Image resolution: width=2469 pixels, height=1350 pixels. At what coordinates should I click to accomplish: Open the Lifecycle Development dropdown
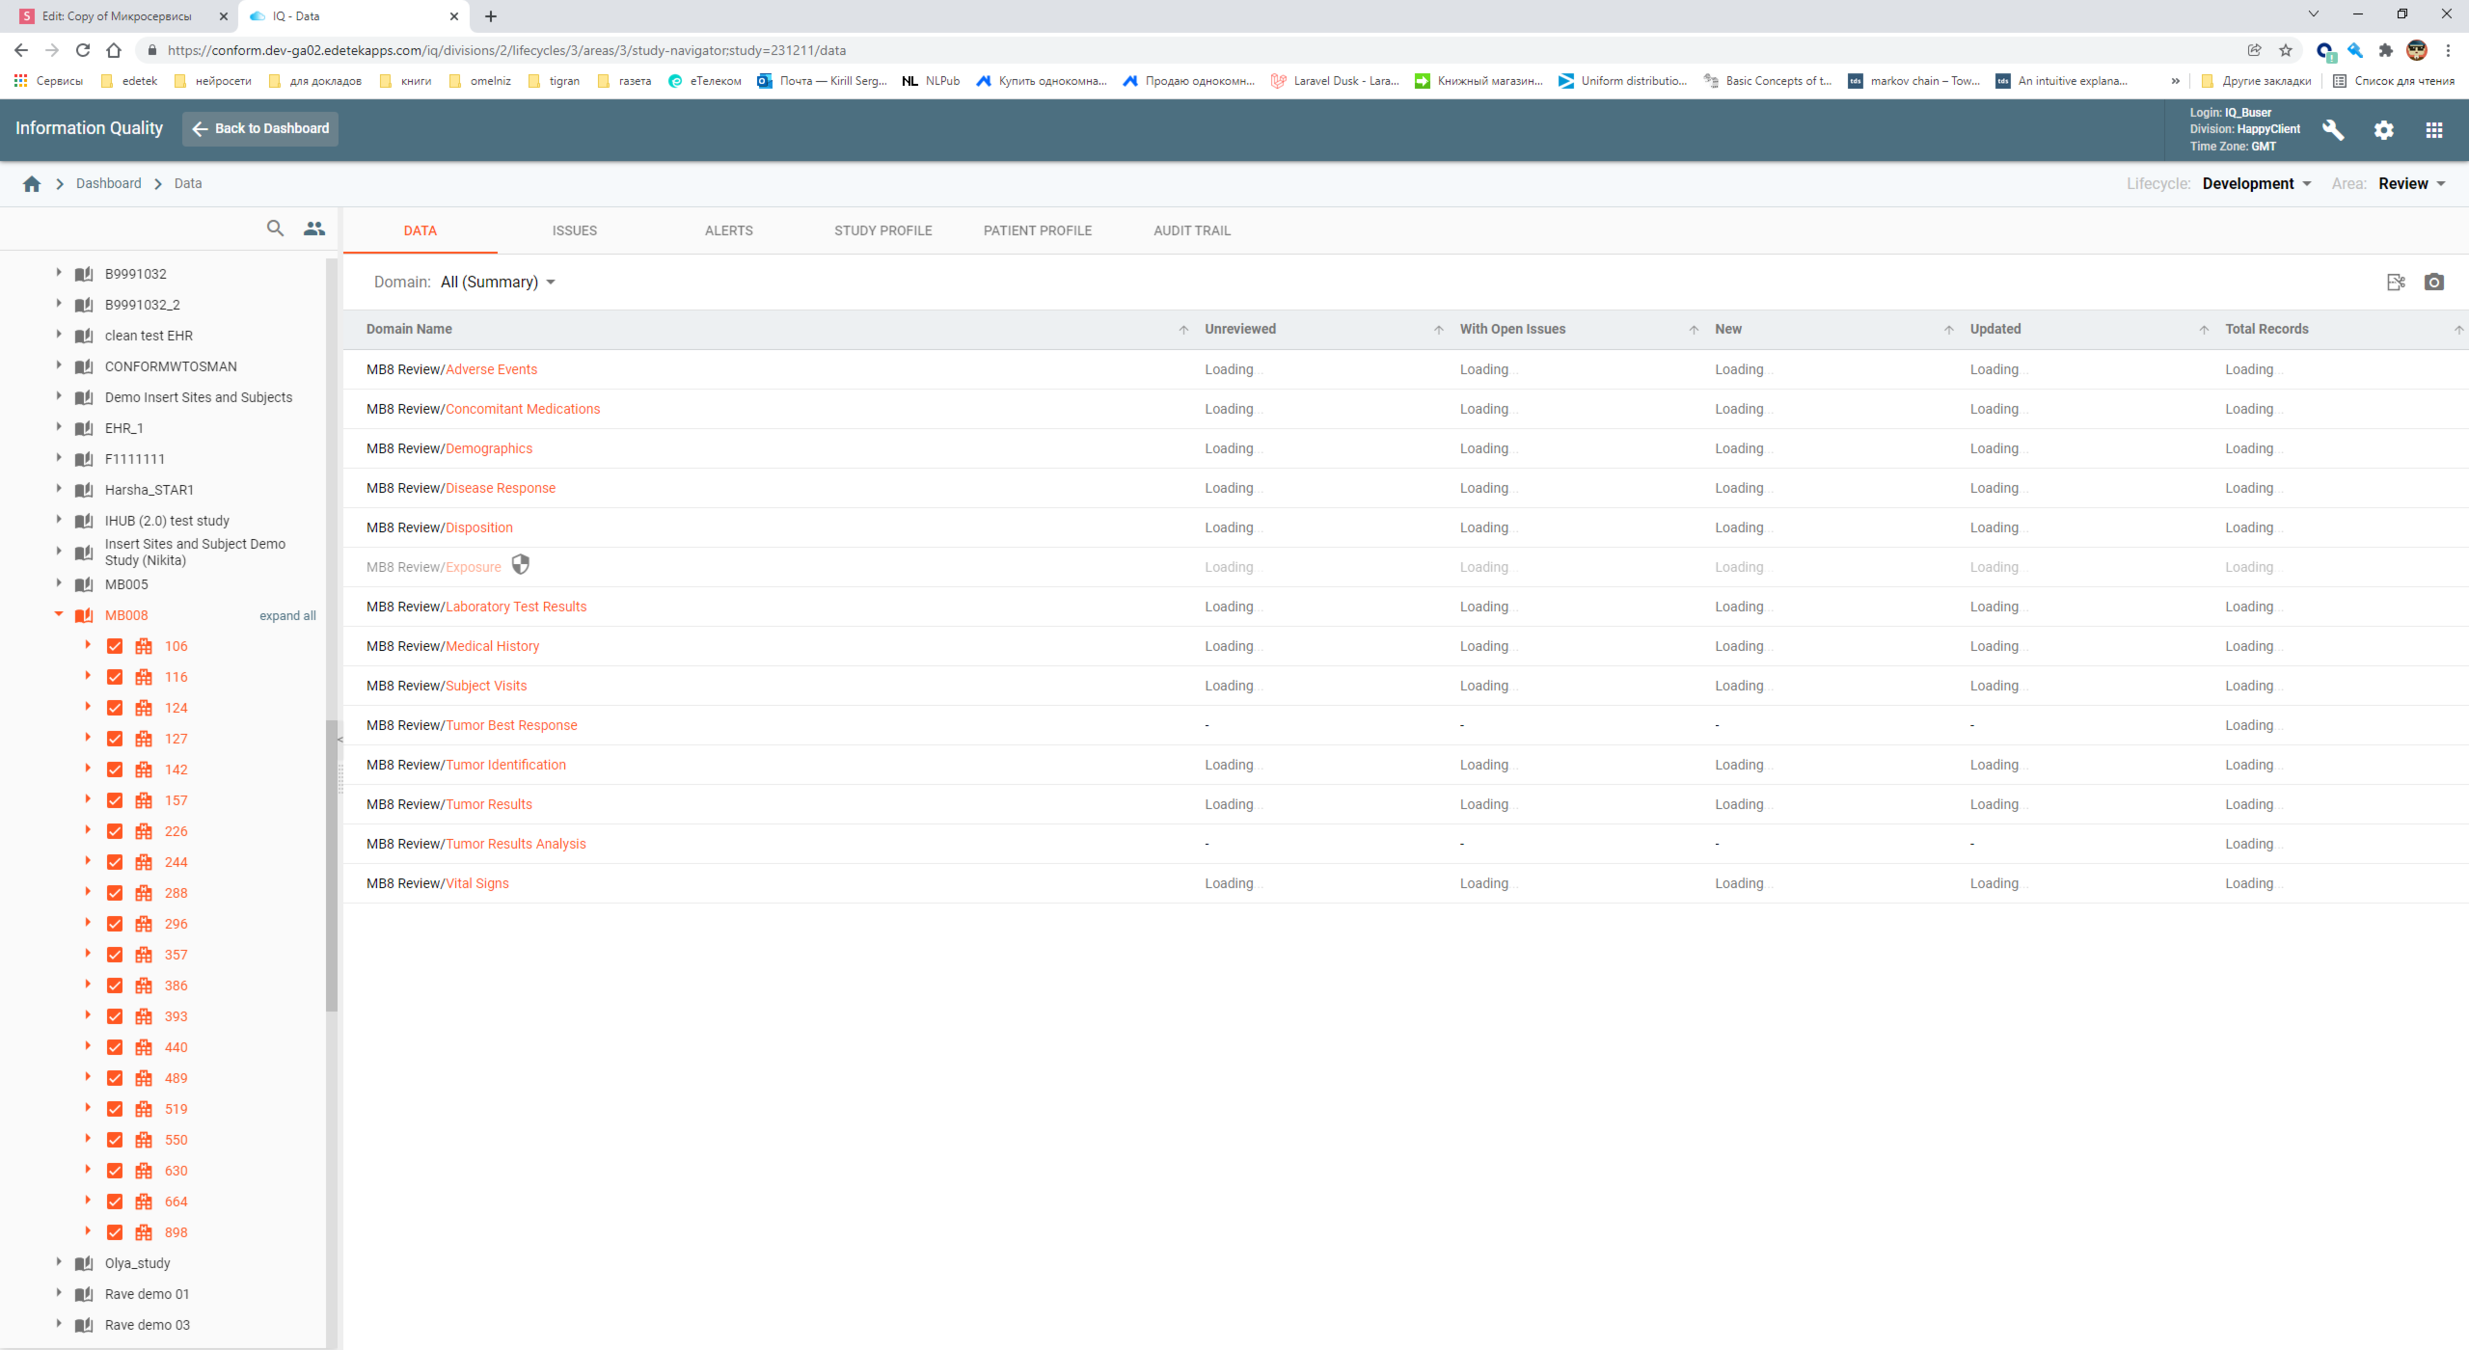(x=2256, y=184)
